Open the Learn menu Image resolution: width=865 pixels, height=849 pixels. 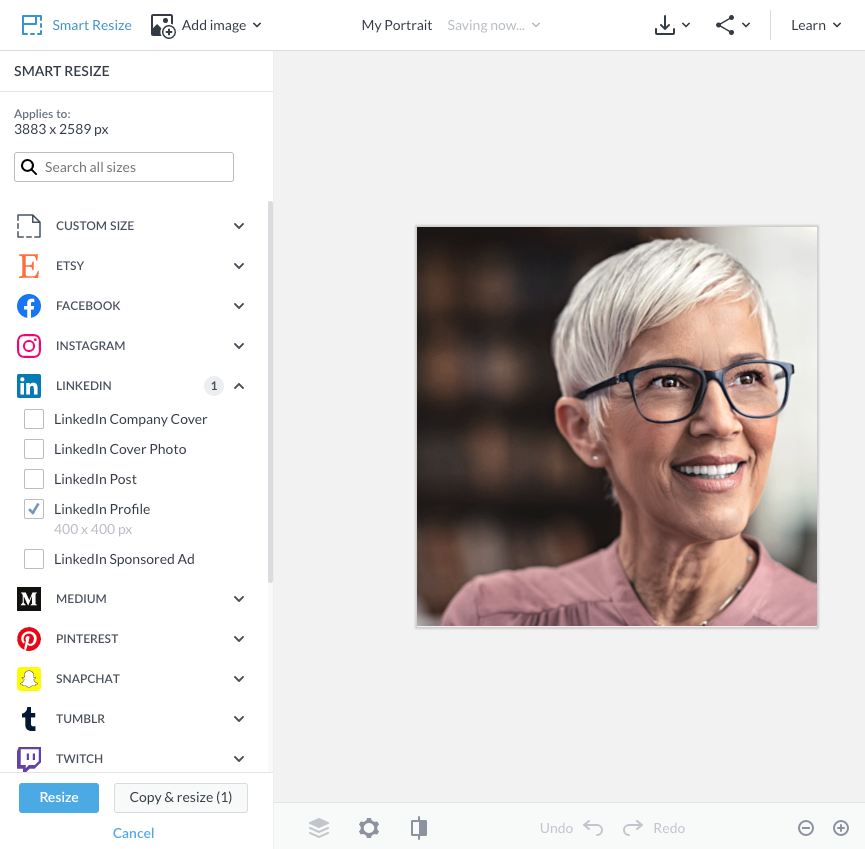tap(816, 25)
